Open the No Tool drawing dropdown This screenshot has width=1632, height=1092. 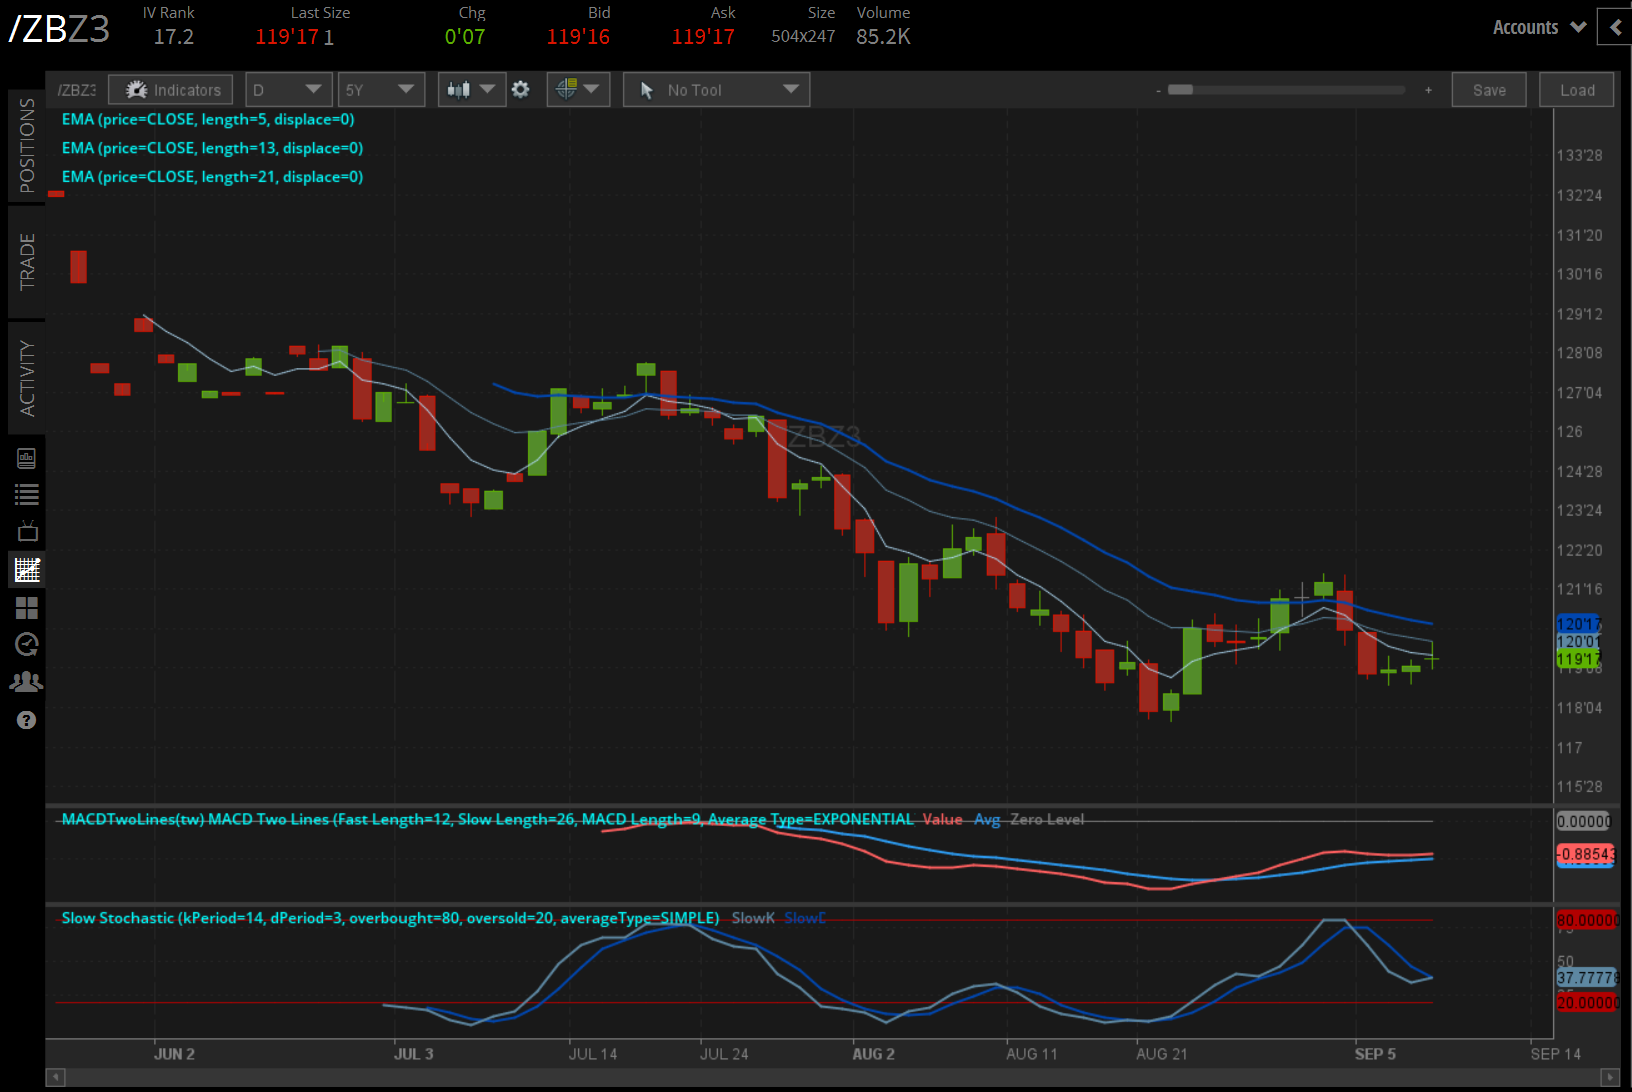716,90
